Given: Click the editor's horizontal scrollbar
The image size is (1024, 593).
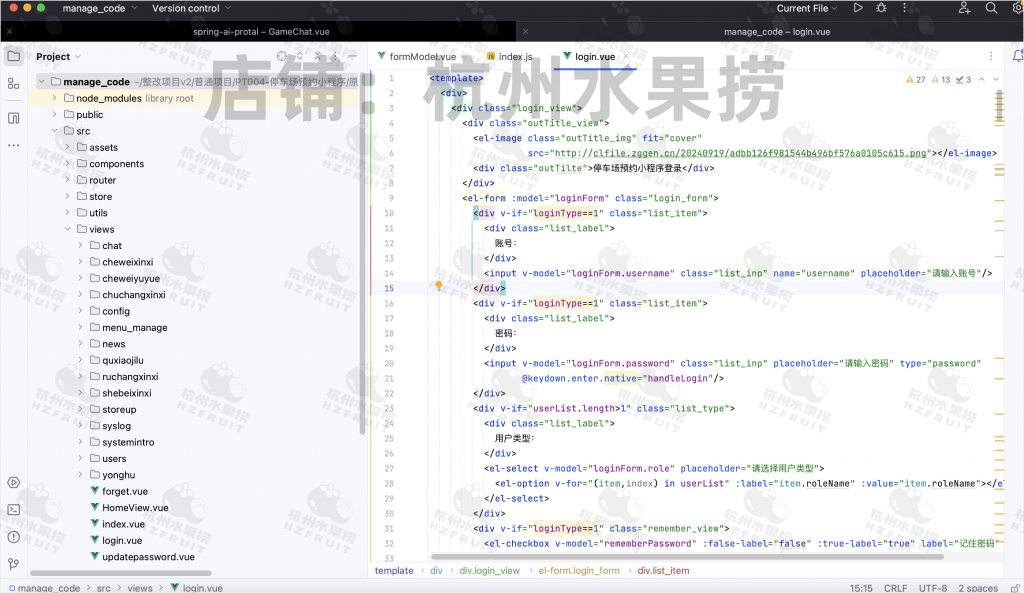Looking at the screenshot, I should (x=690, y=556).
